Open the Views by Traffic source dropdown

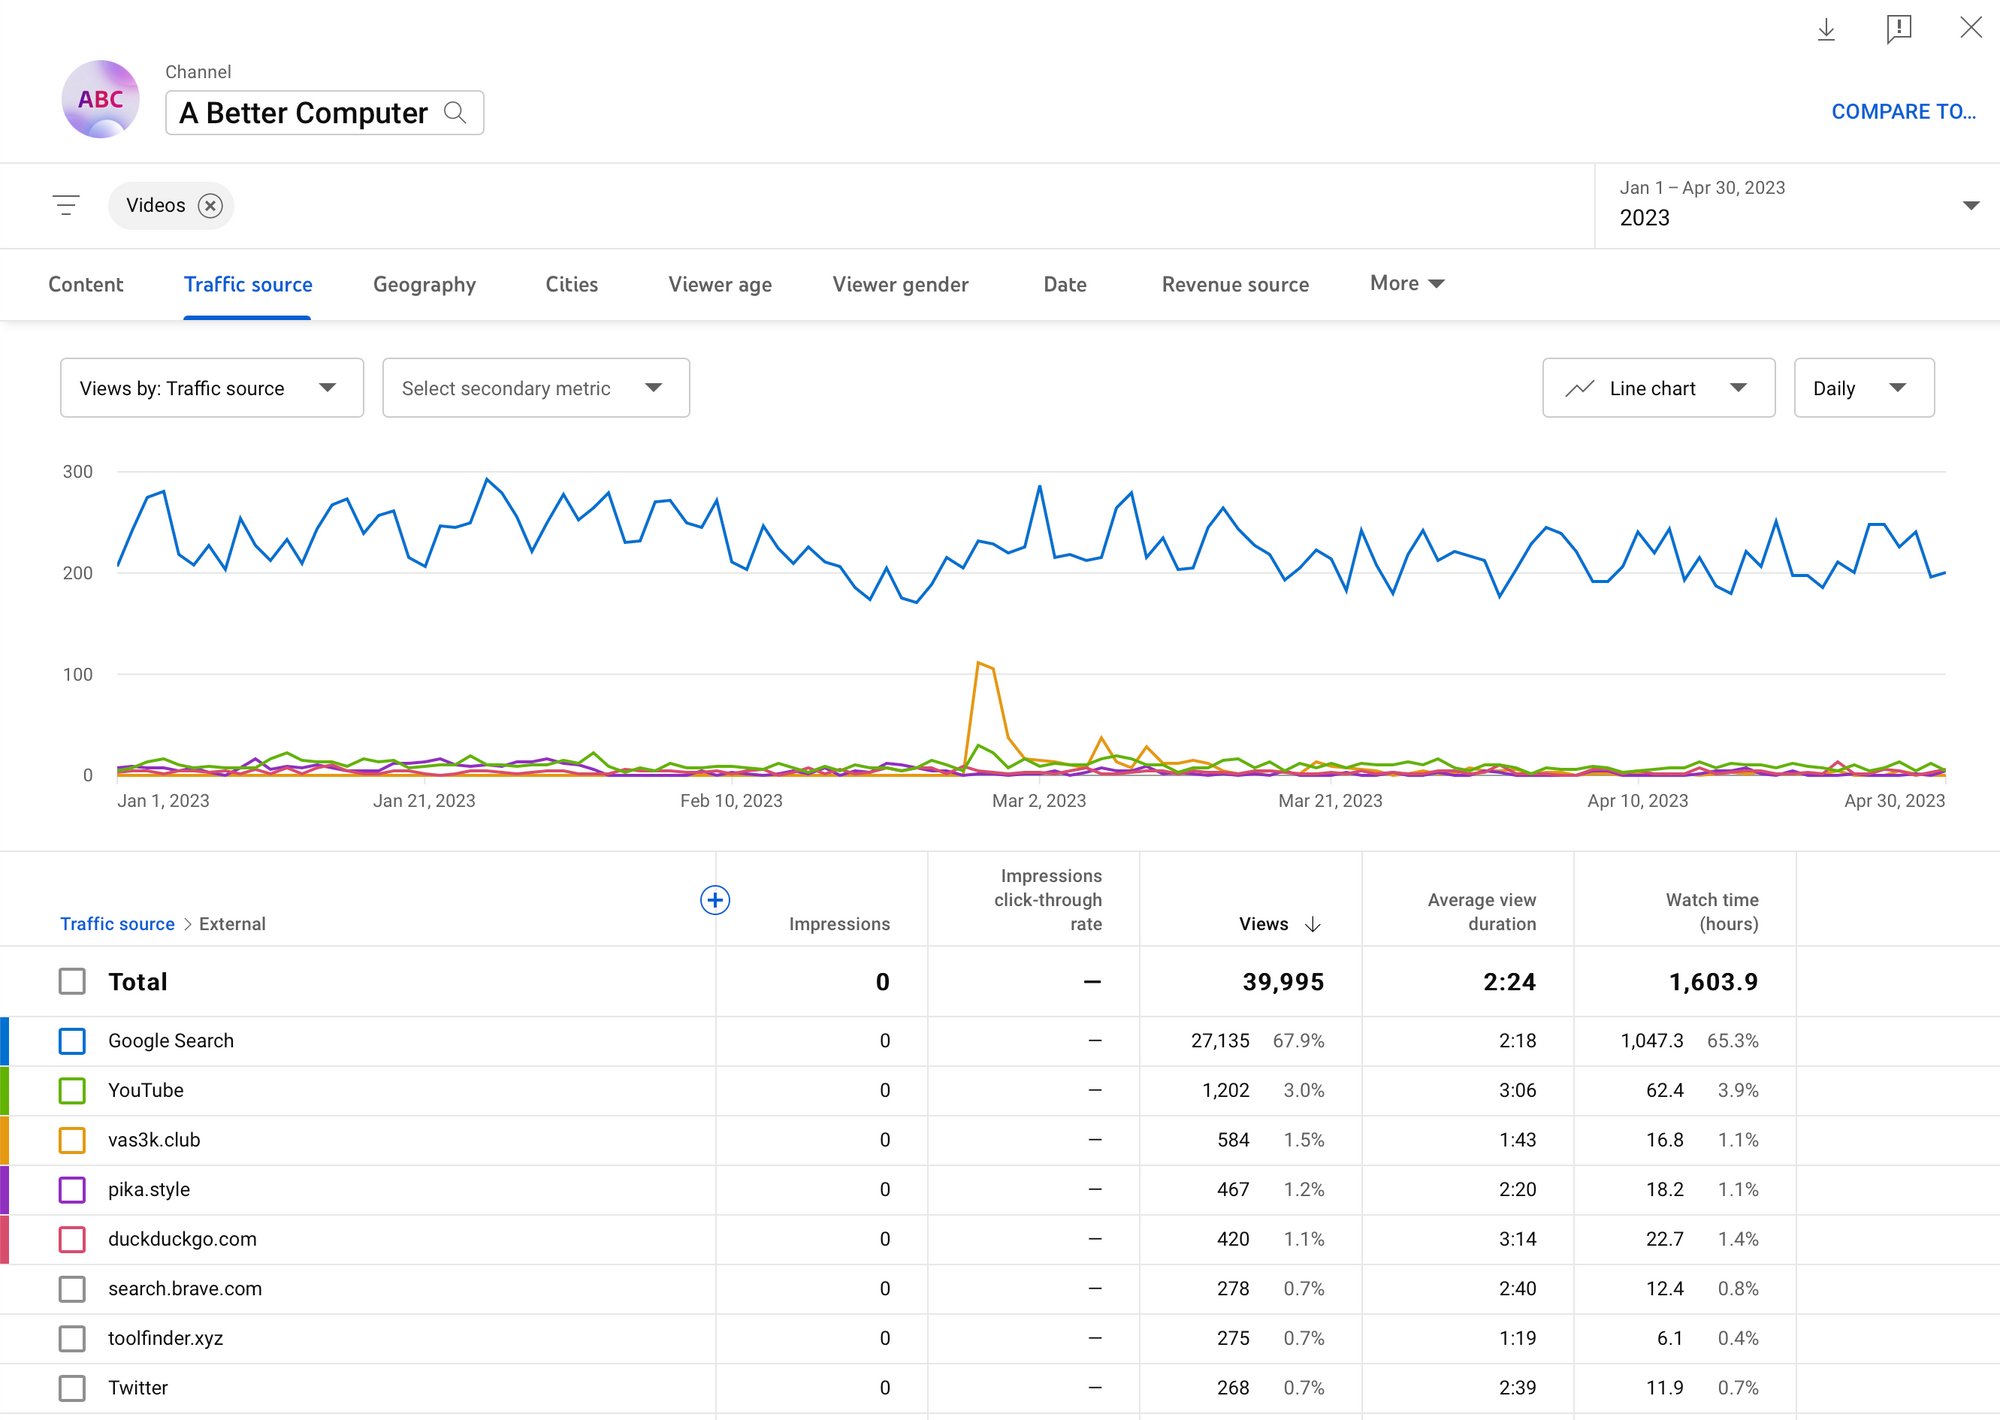click(211, 388)
